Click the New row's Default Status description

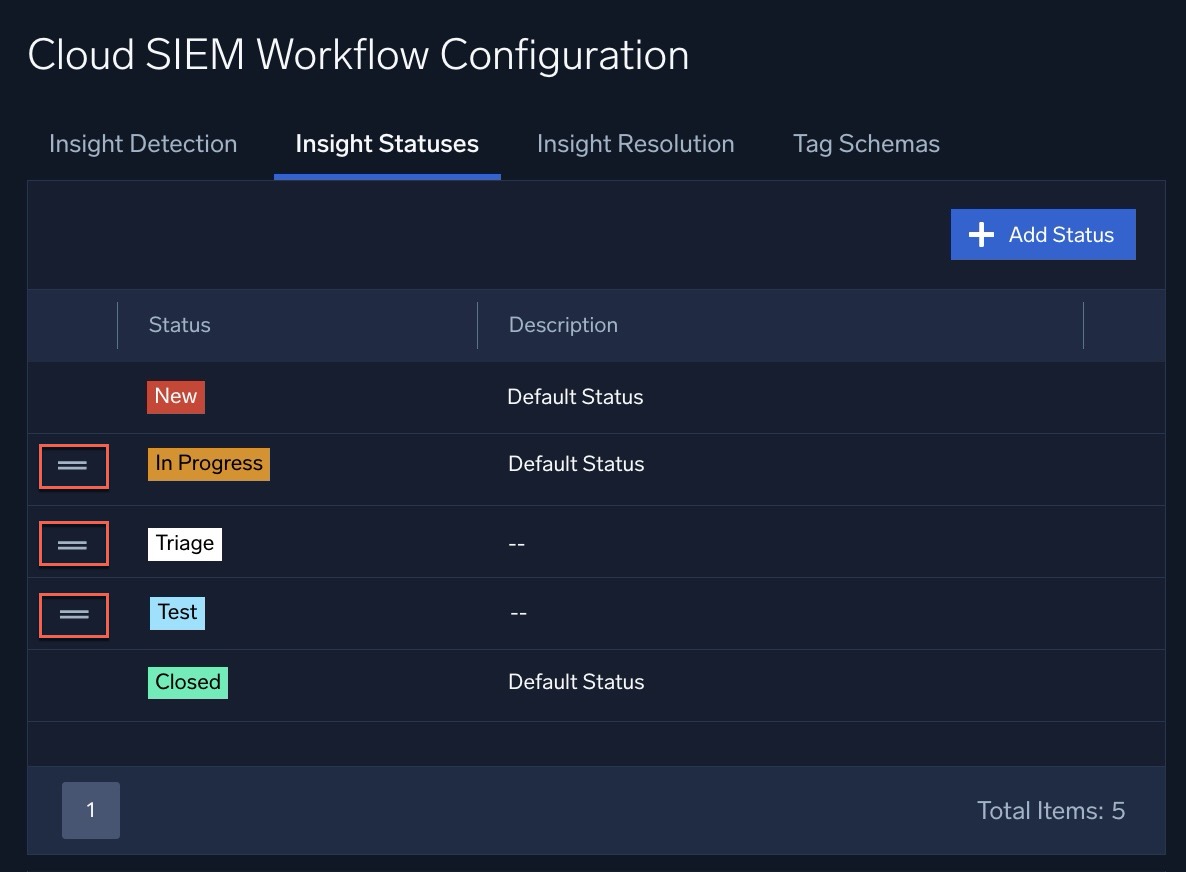point(575,397)
